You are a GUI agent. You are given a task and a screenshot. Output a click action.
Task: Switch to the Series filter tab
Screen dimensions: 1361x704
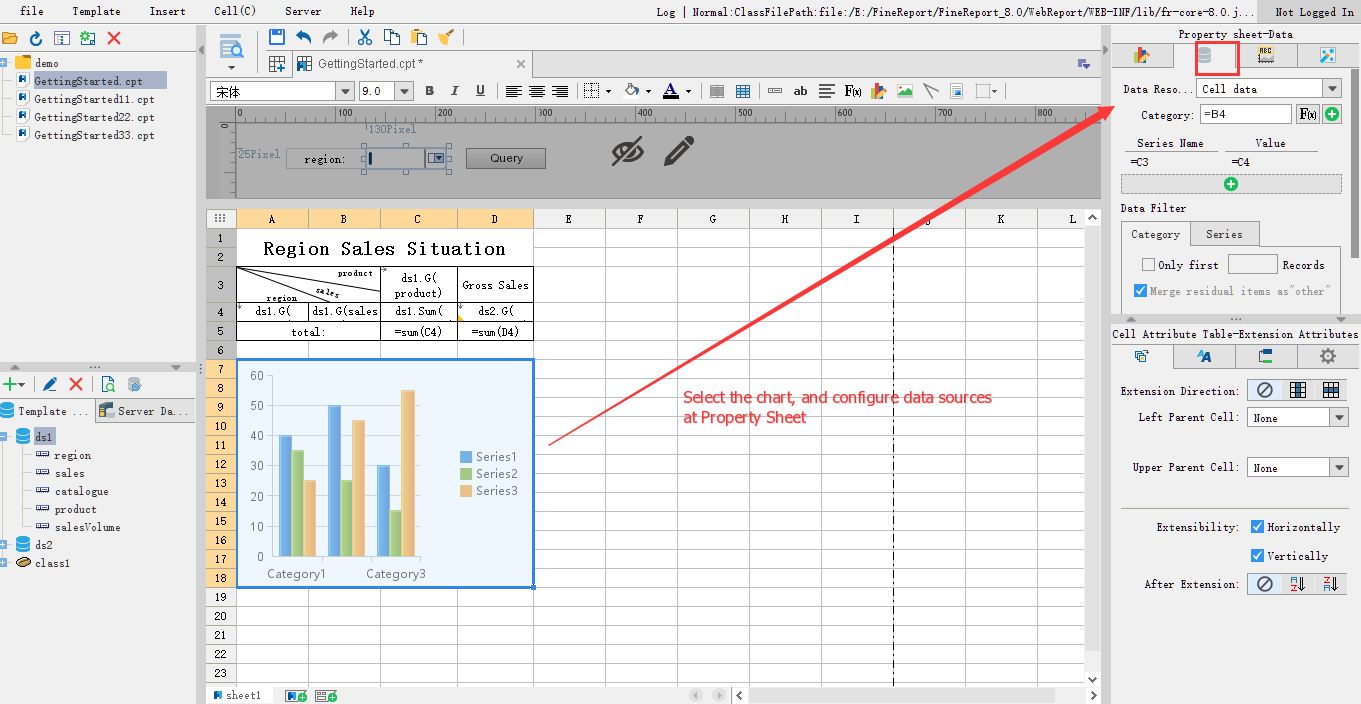point(1224,234)
